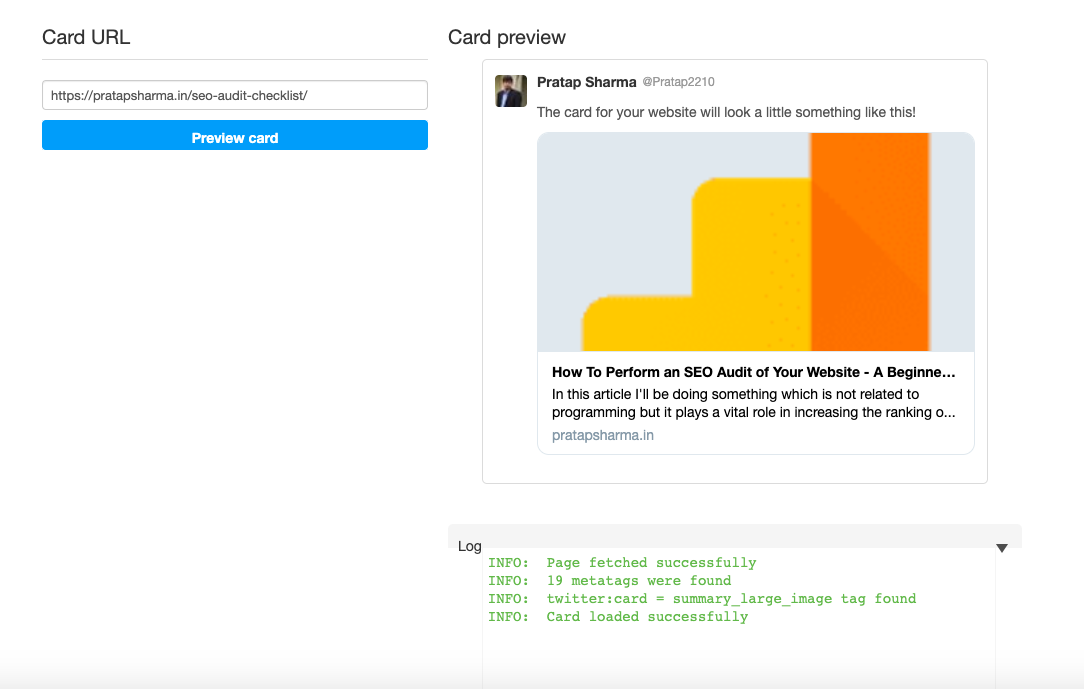Open the SEO Audit card title
The height and width of the screenshot is (689, 1084).
[x=753, y=372]
